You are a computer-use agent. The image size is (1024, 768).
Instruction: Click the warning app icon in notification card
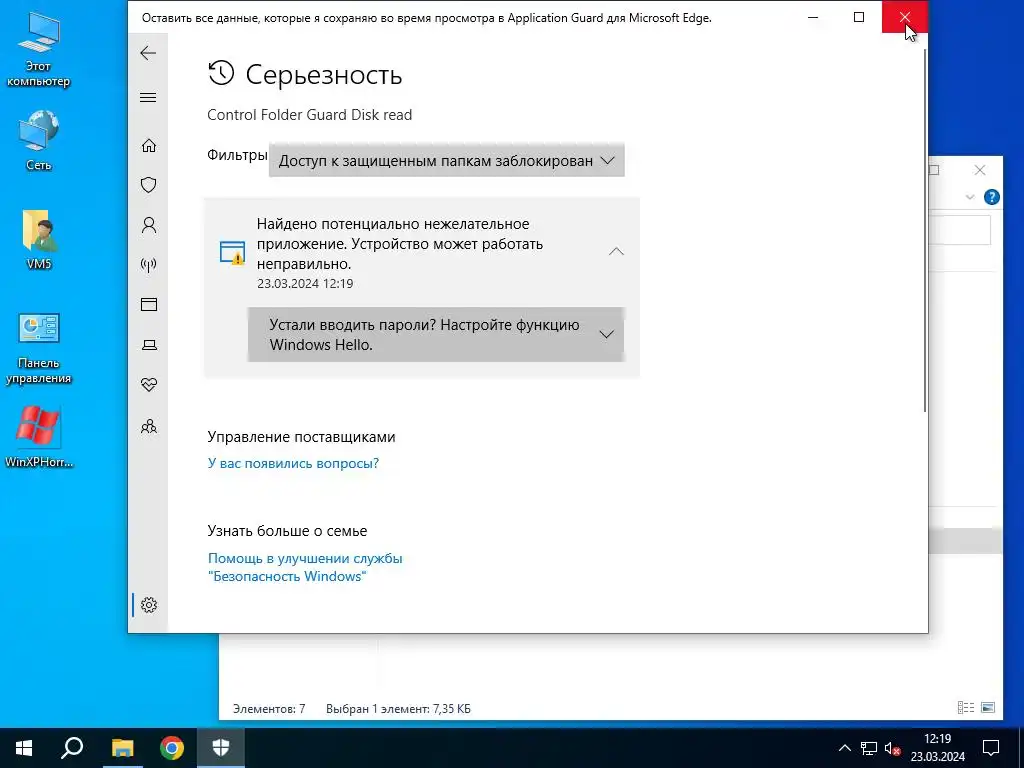[x=232, y=253]
